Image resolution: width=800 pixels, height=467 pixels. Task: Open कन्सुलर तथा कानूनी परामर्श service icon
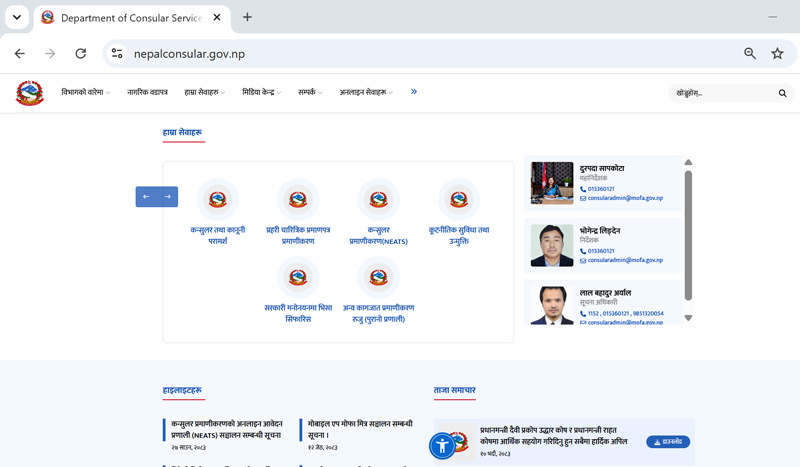point(218,199)
